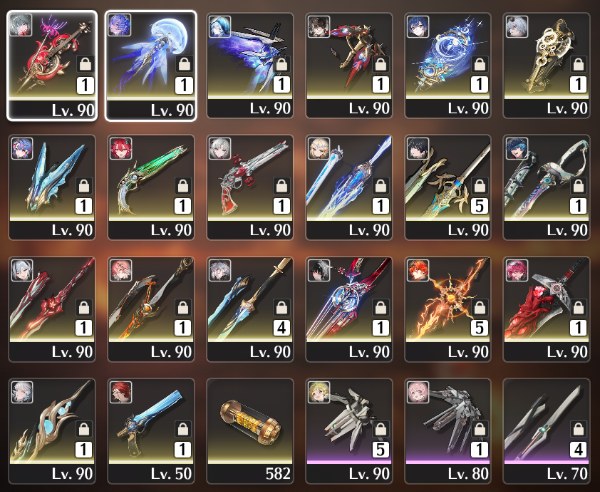The image size is (600, 492).
Task: Select the blue crystalline claw weapon
Action: (x=52, y=187)
